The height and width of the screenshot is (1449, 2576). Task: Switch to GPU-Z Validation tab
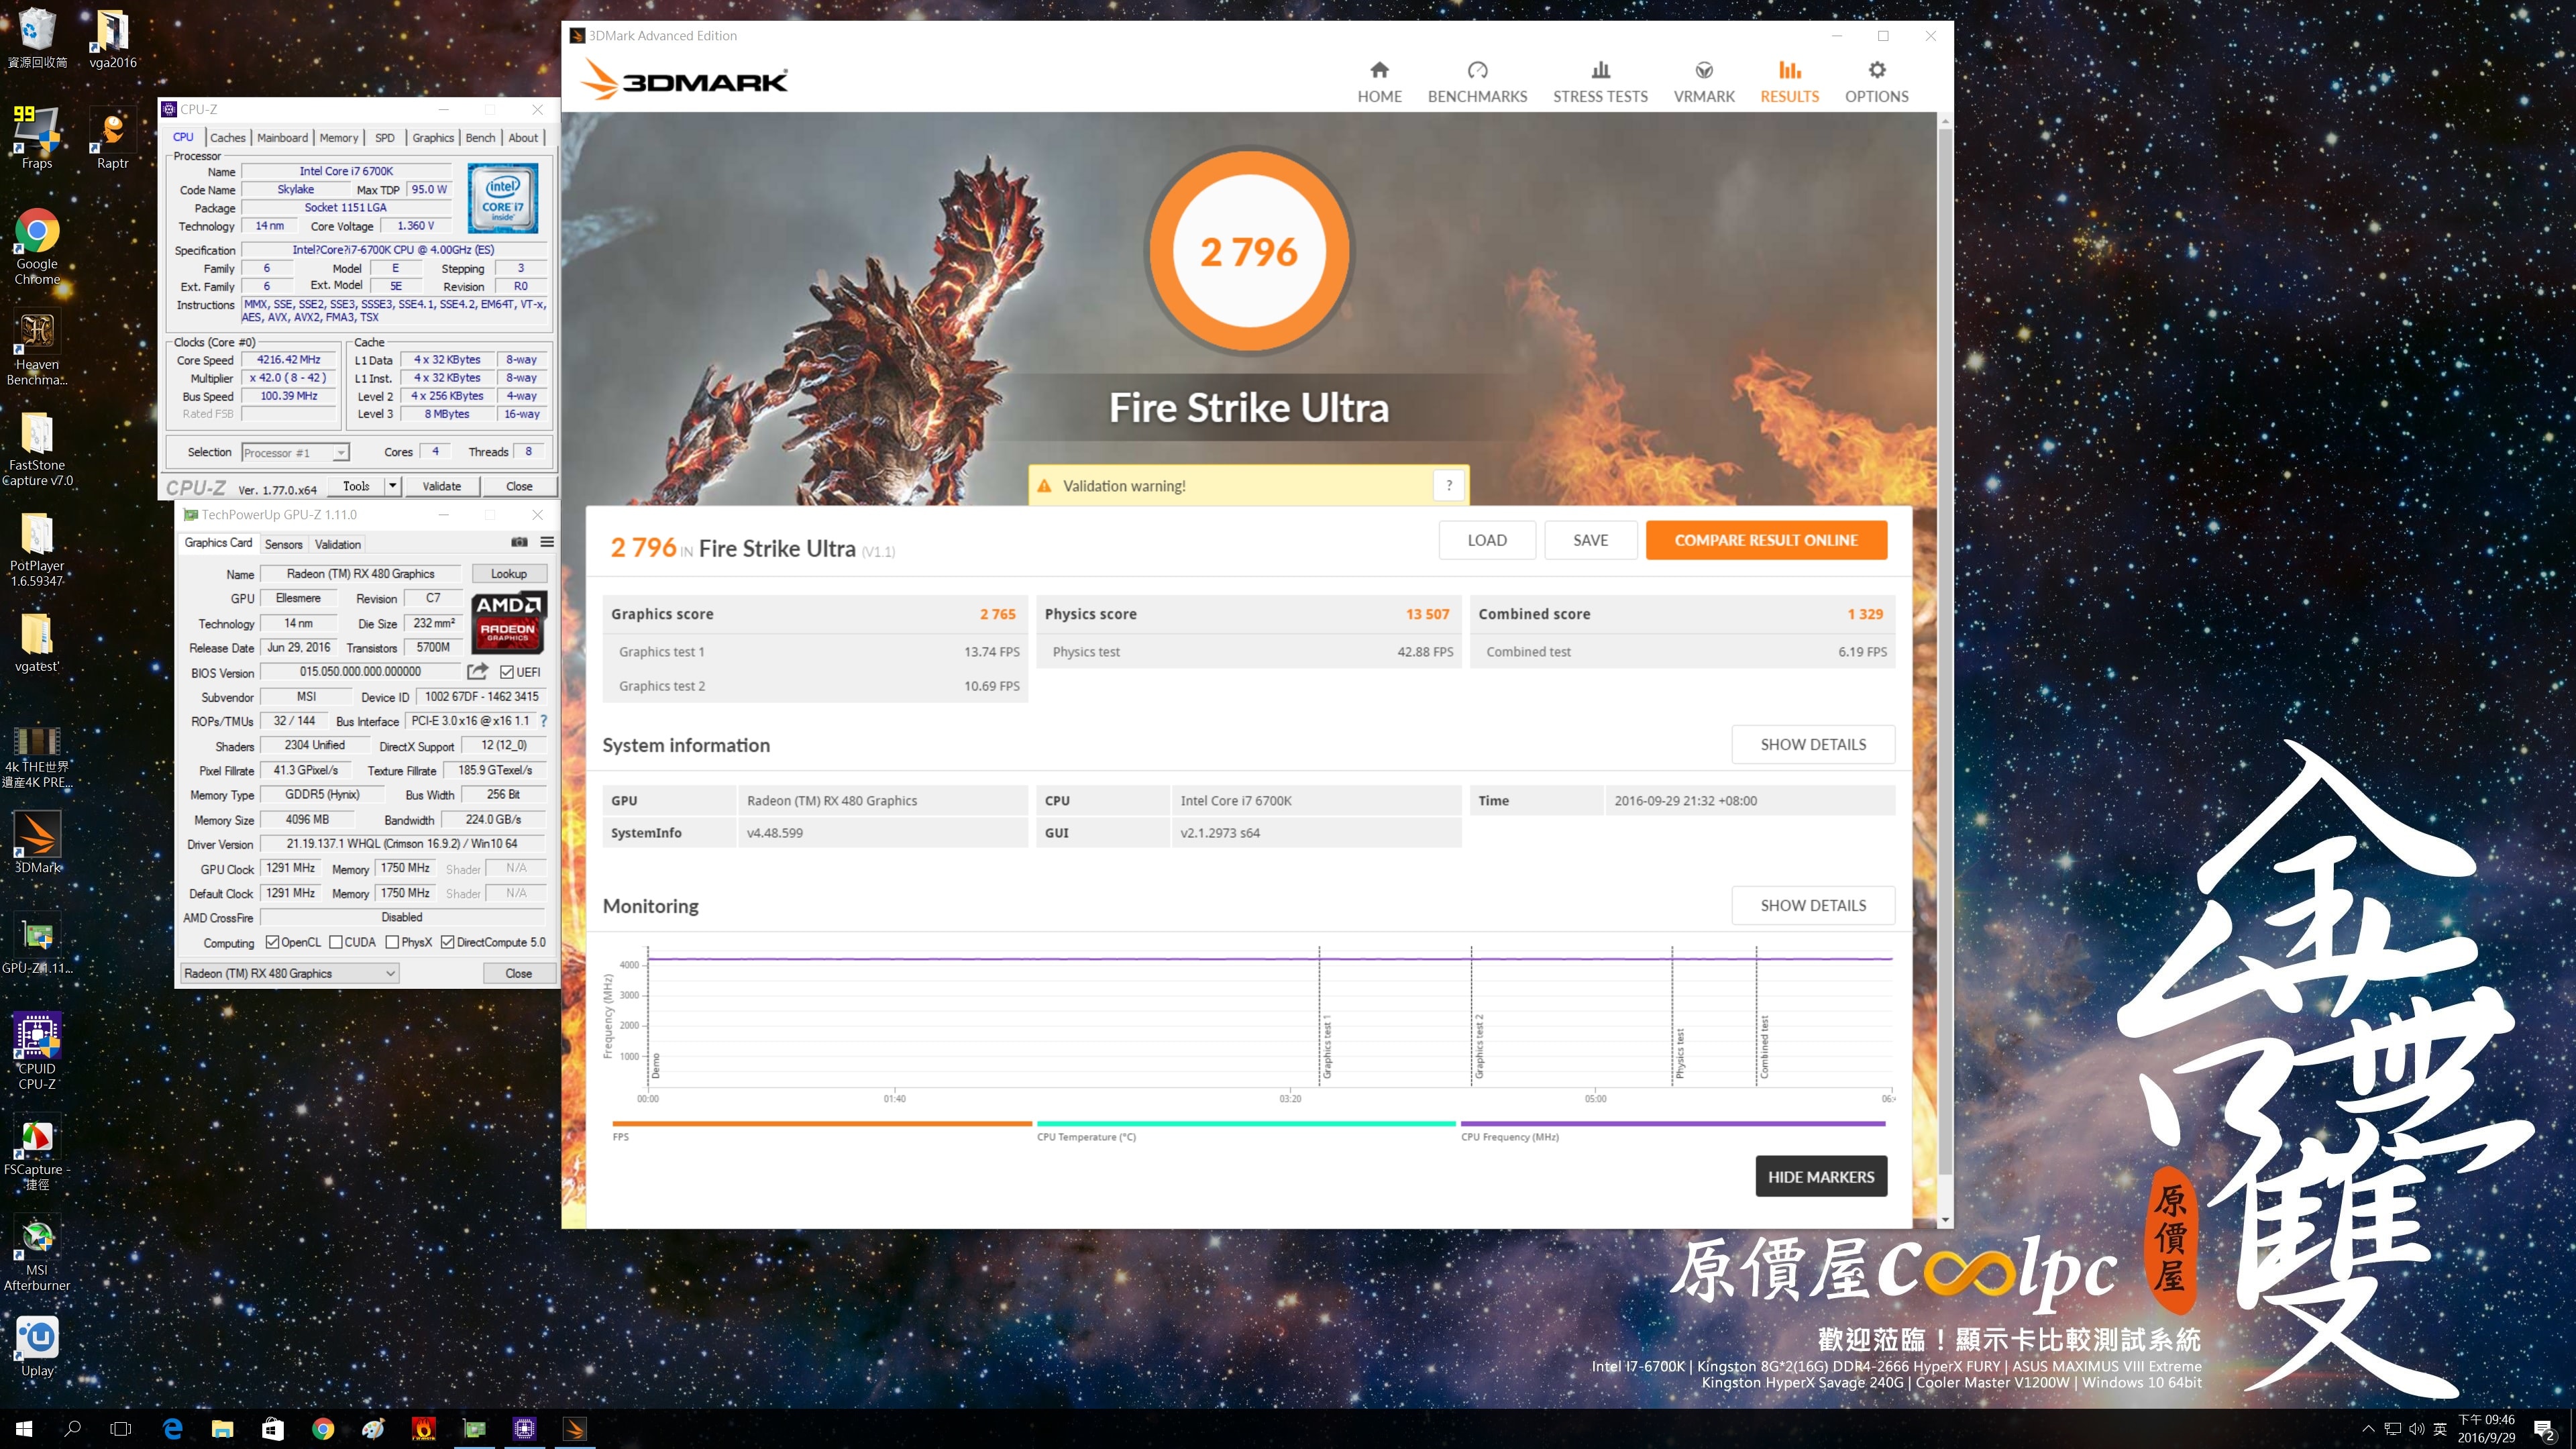tap(337, 544)
